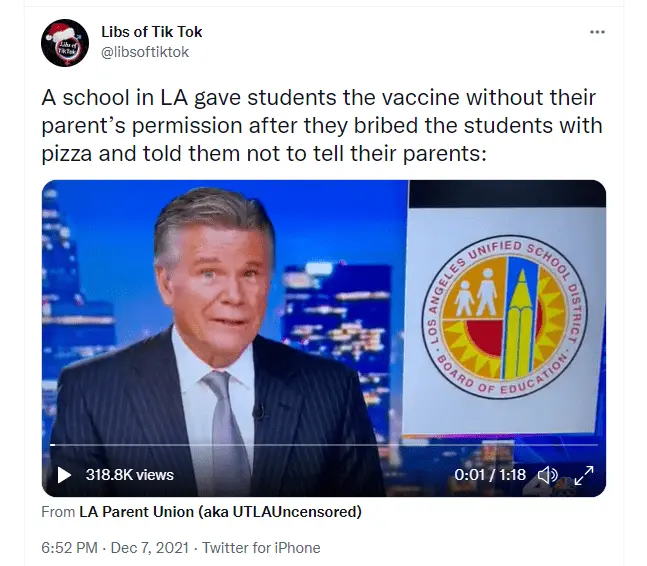Click the From label below the video
The height and width of the screenshot is (566, 647).
click(58, 512)
